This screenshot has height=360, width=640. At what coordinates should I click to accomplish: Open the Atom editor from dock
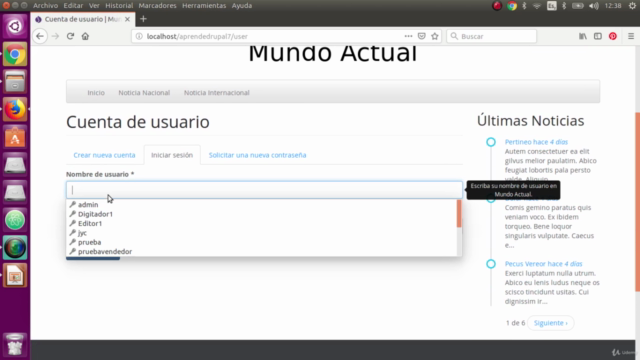(x=15, y=220)
